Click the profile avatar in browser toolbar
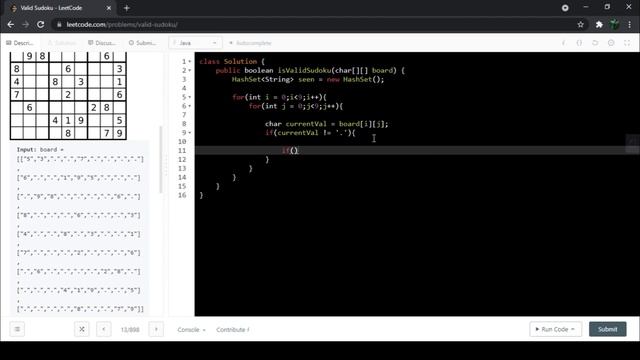Screen dimensions: 640x360 pos(614,24)
